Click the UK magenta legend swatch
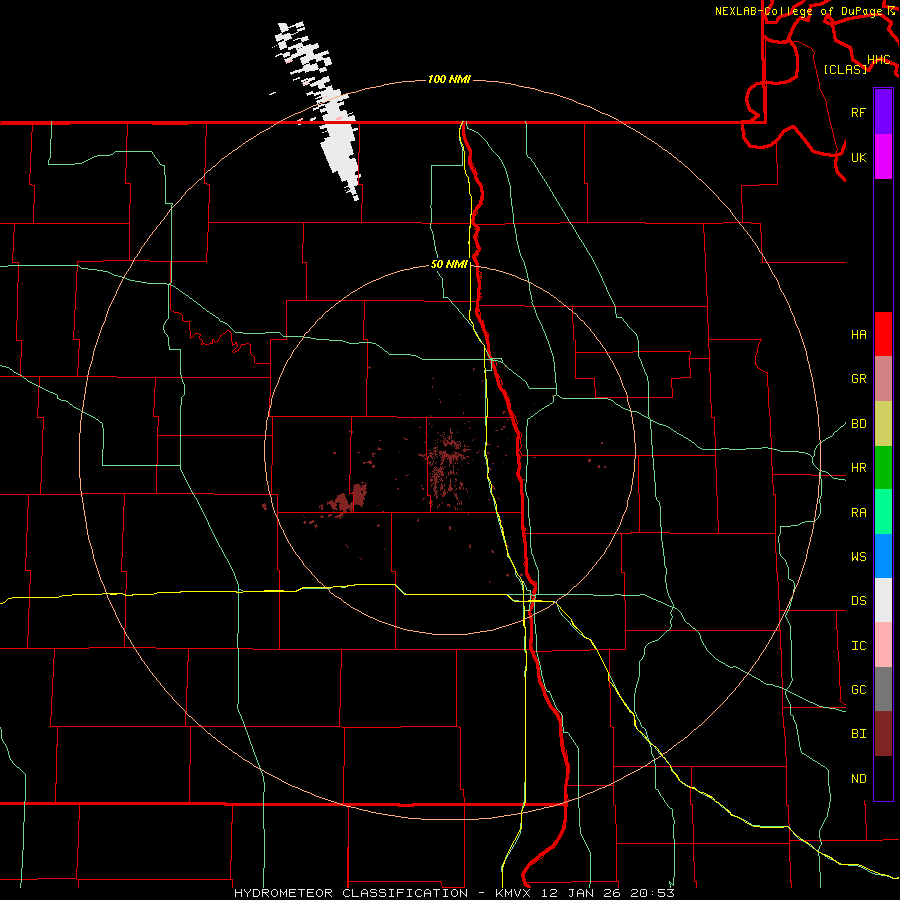The height and width of the screenshot is (900, 900). (883, 157)
